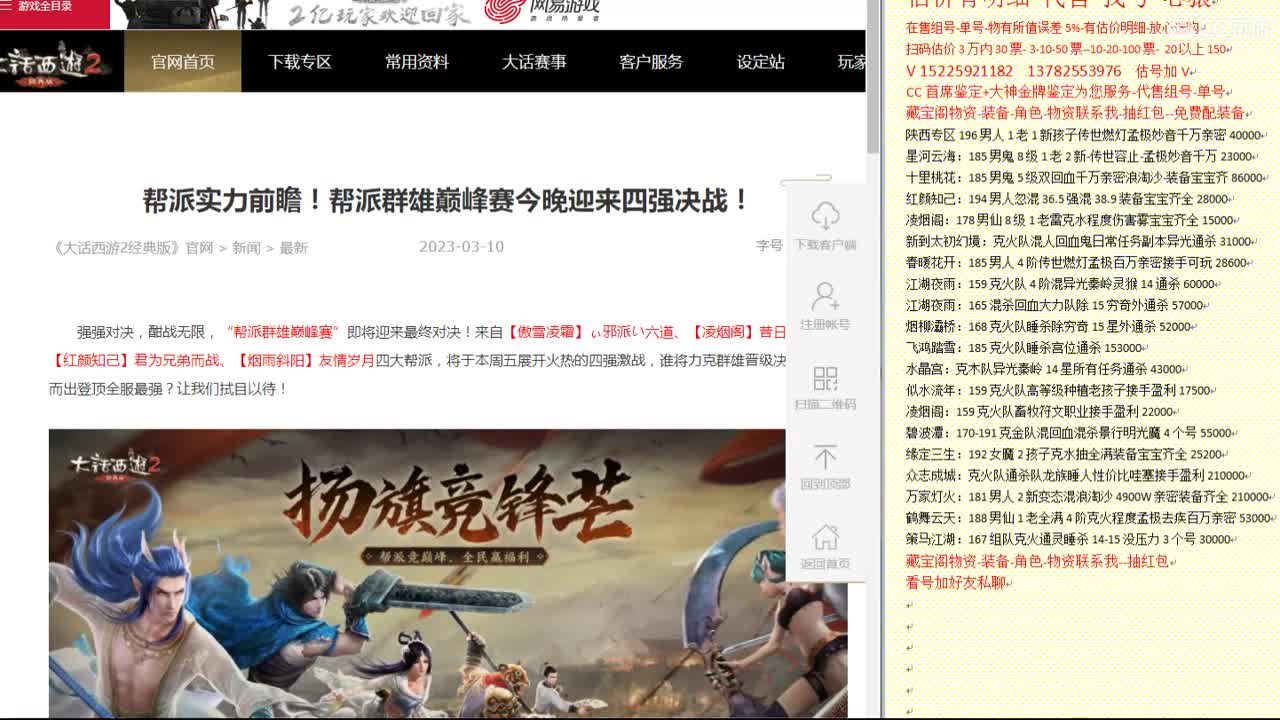Open 官网首页 navigation tab
The height and width of the screenshot is (720, 1280).
(182, 62)
